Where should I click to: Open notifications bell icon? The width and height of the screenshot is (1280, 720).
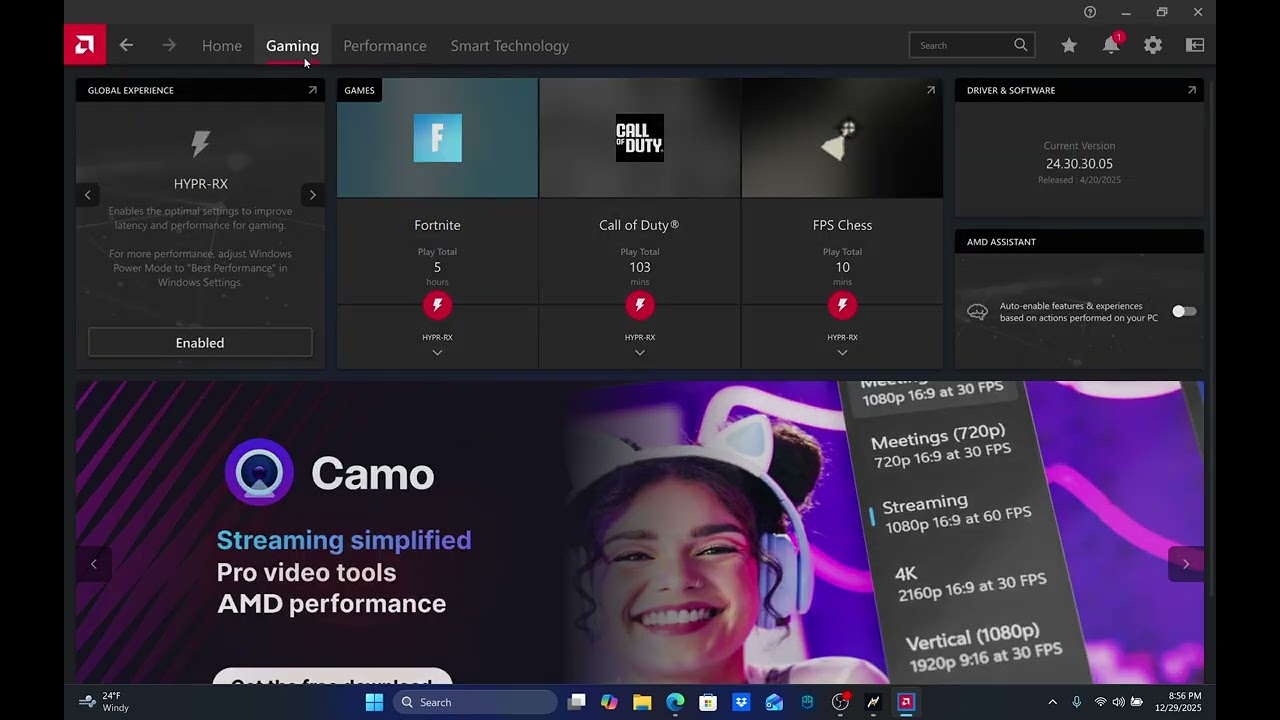1111,45
